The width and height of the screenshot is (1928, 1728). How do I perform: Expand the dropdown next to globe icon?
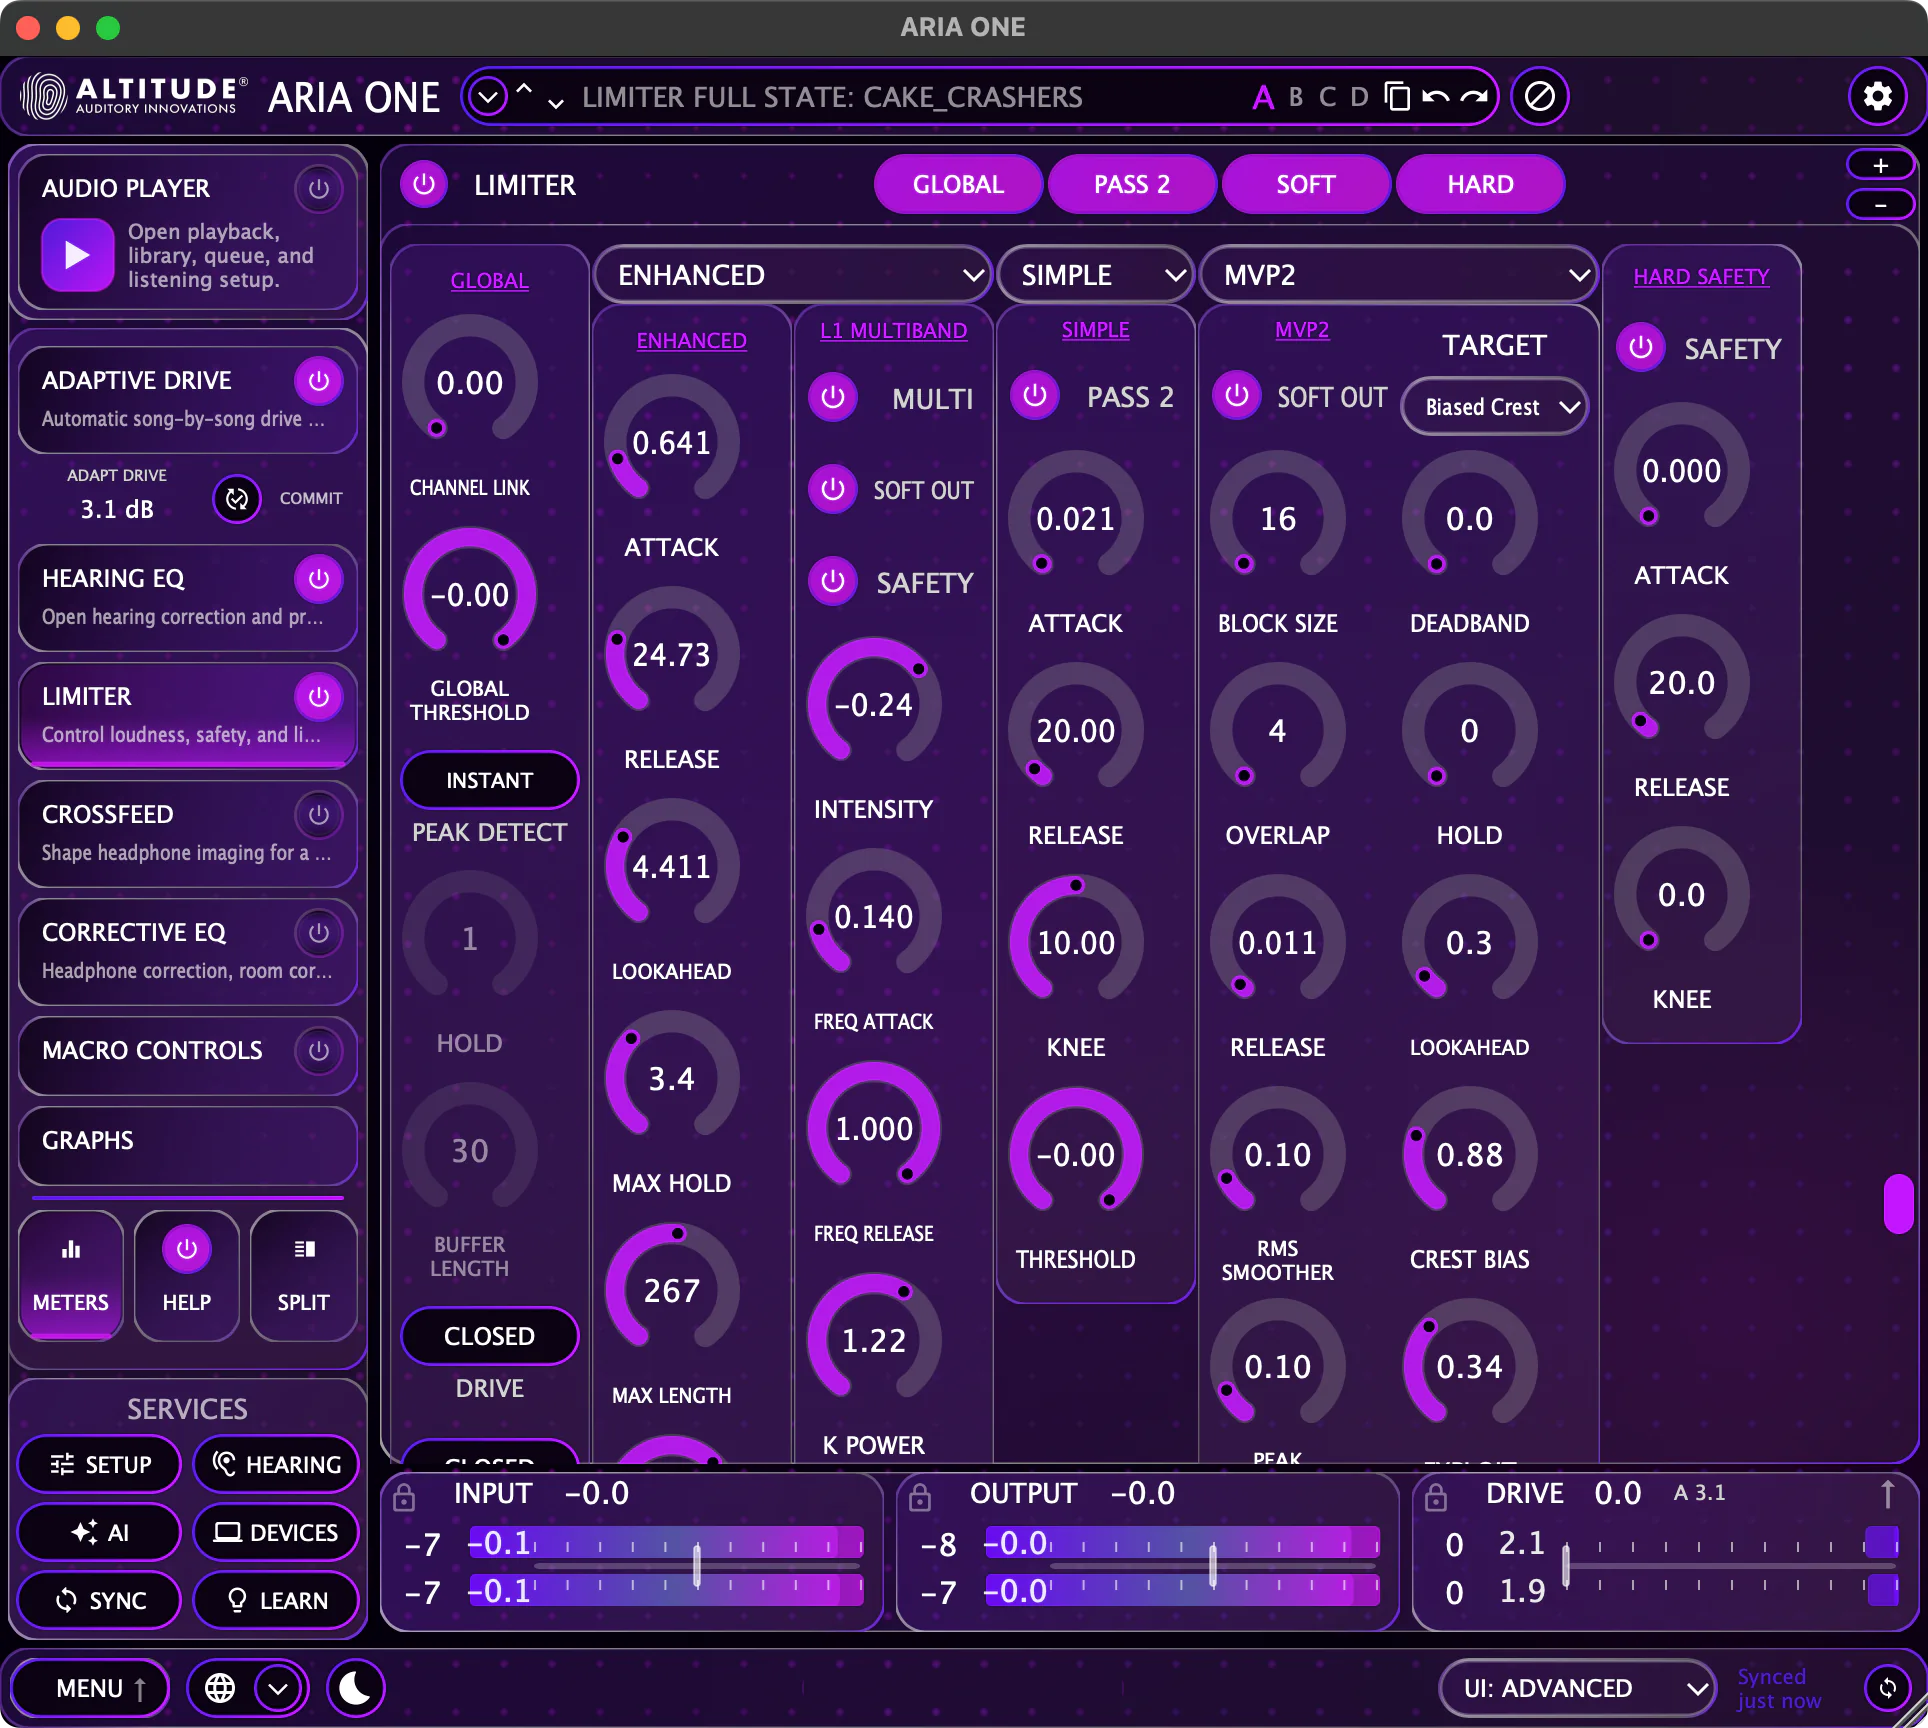pos(278,1688)
